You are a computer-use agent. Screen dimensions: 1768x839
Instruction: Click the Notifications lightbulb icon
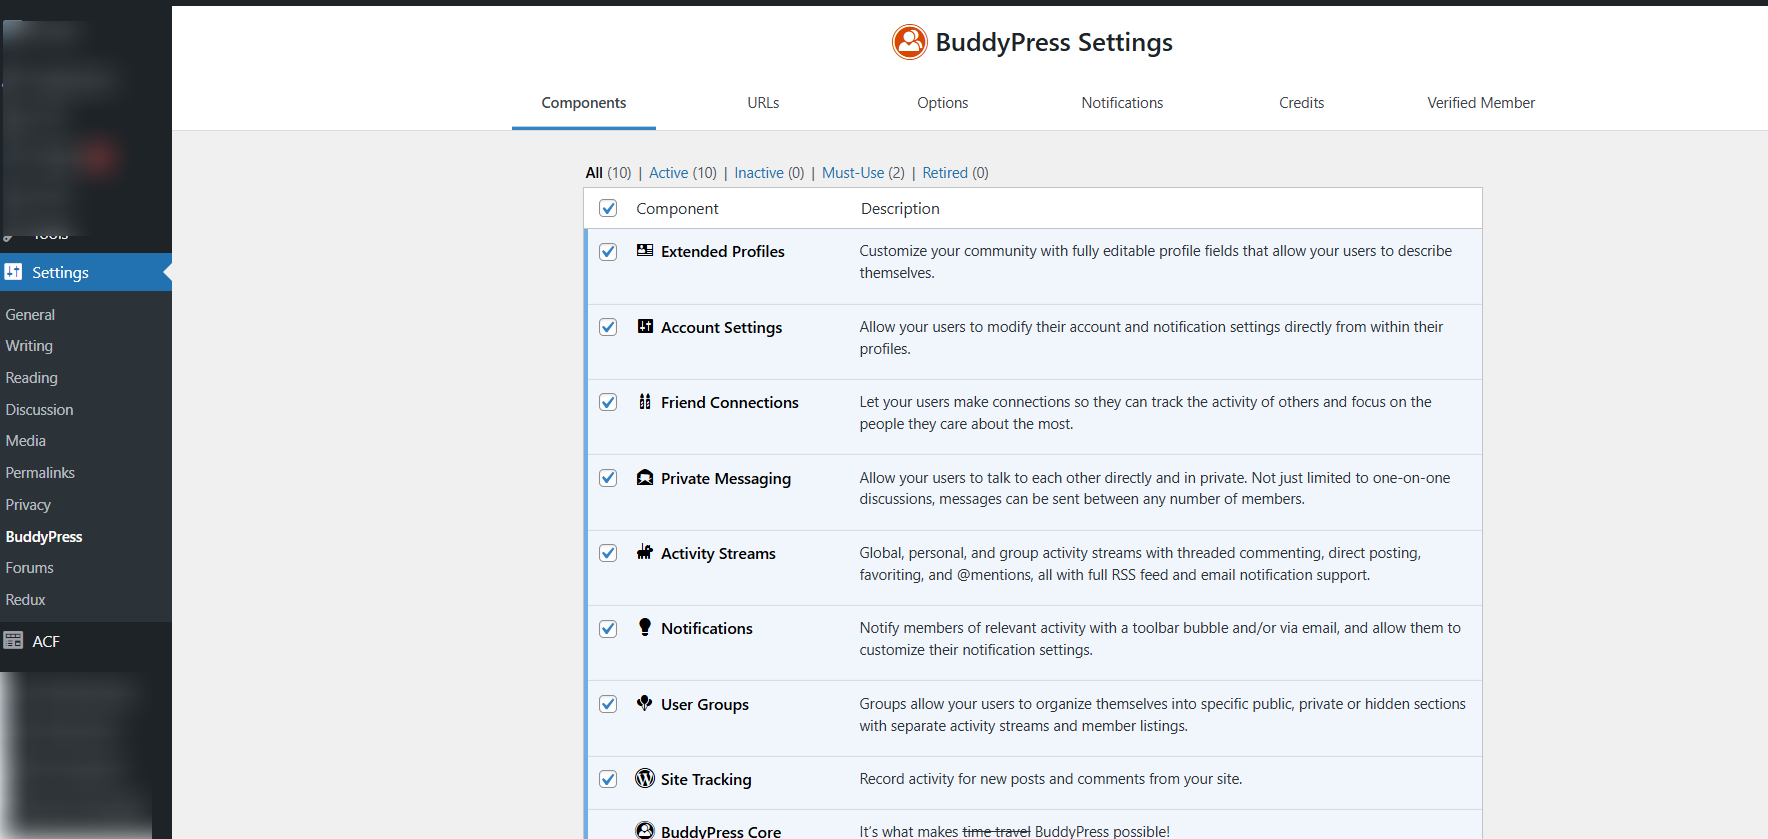click(x=645, y=627)
